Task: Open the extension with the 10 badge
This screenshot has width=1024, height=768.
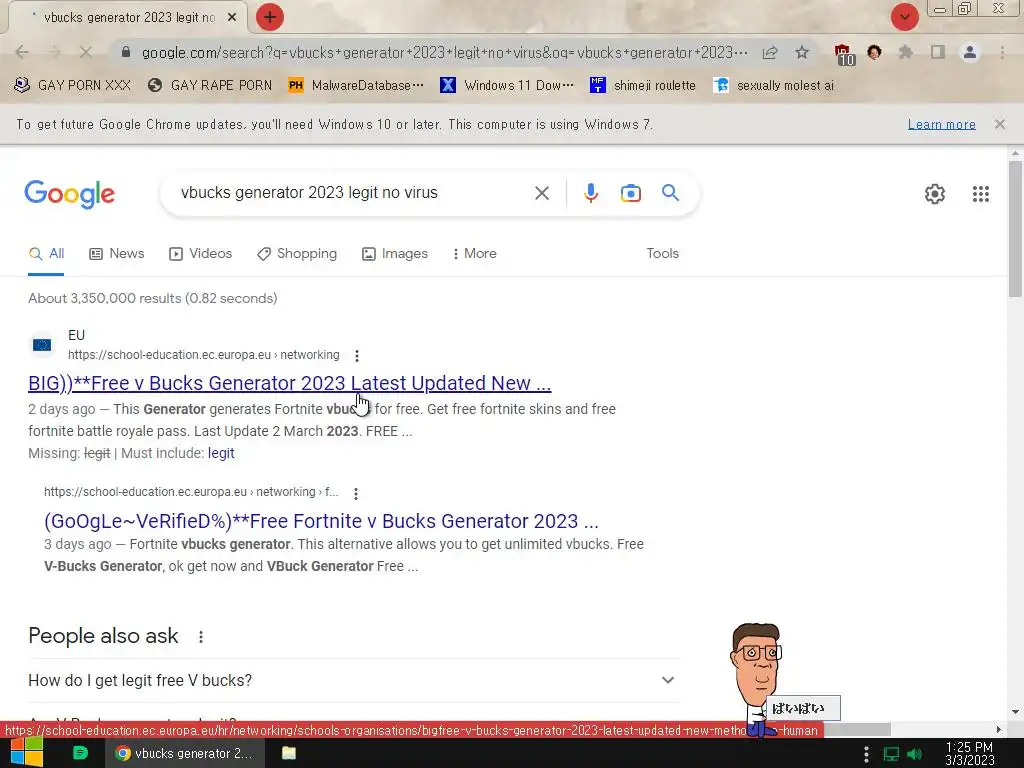Action: [844, 54]
